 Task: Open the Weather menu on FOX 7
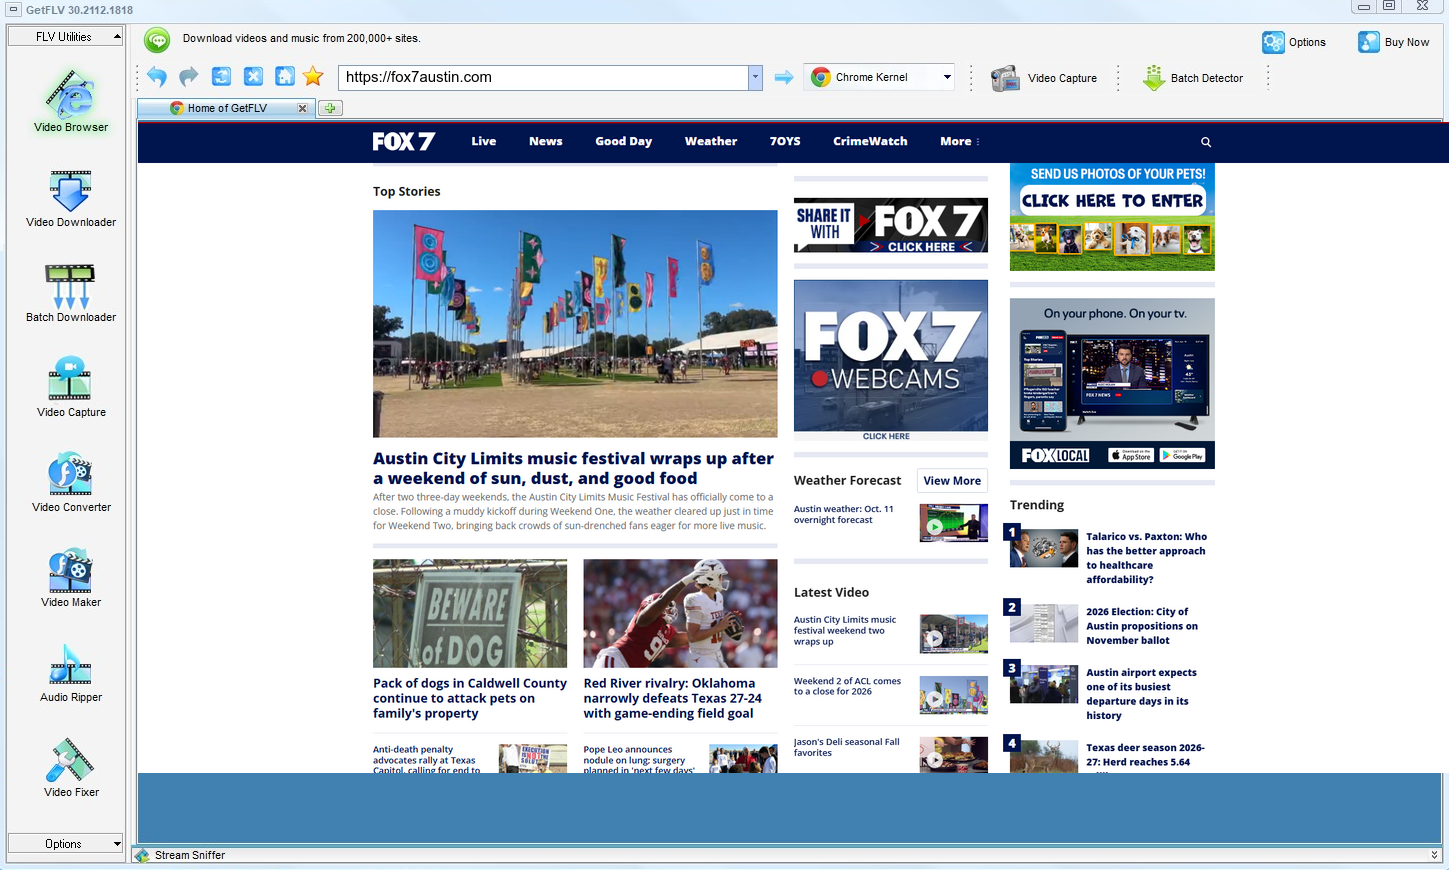[x=711, y=142]
